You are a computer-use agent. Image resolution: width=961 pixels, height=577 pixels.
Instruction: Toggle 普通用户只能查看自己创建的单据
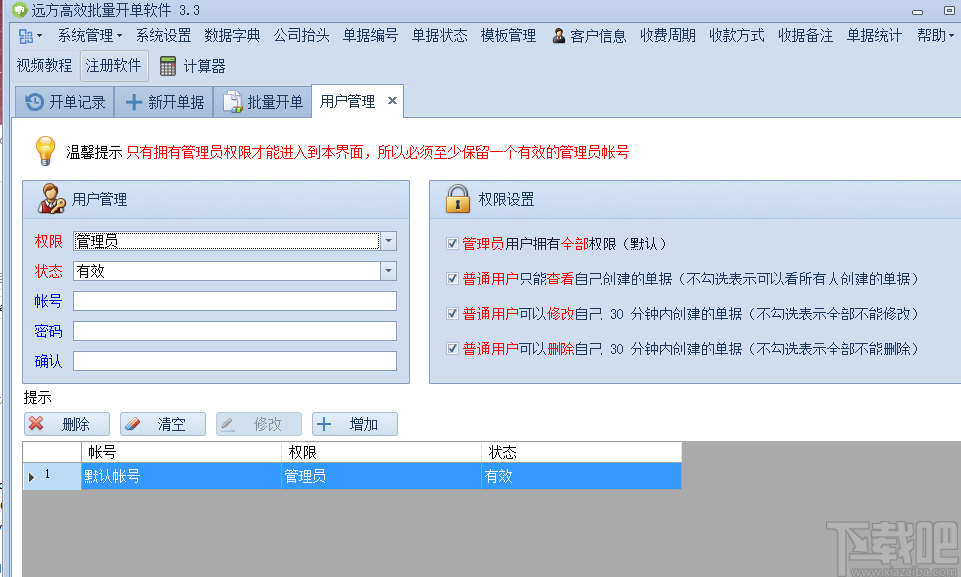tap(452, 277)
